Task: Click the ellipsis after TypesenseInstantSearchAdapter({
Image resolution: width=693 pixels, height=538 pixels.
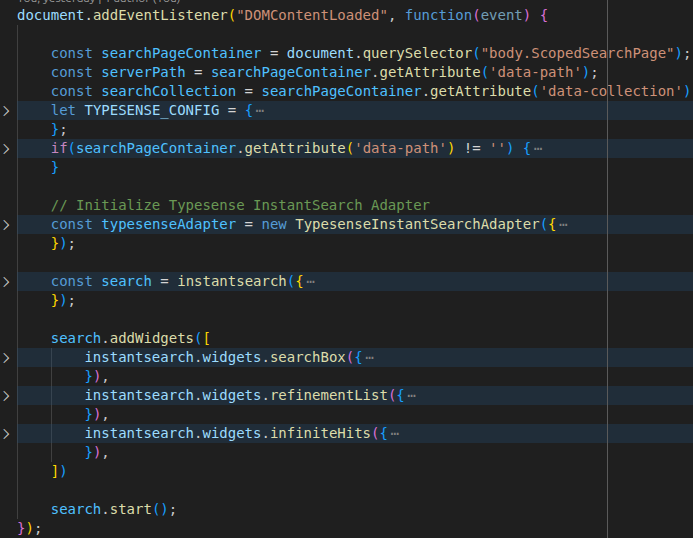Action: point(564,224)
